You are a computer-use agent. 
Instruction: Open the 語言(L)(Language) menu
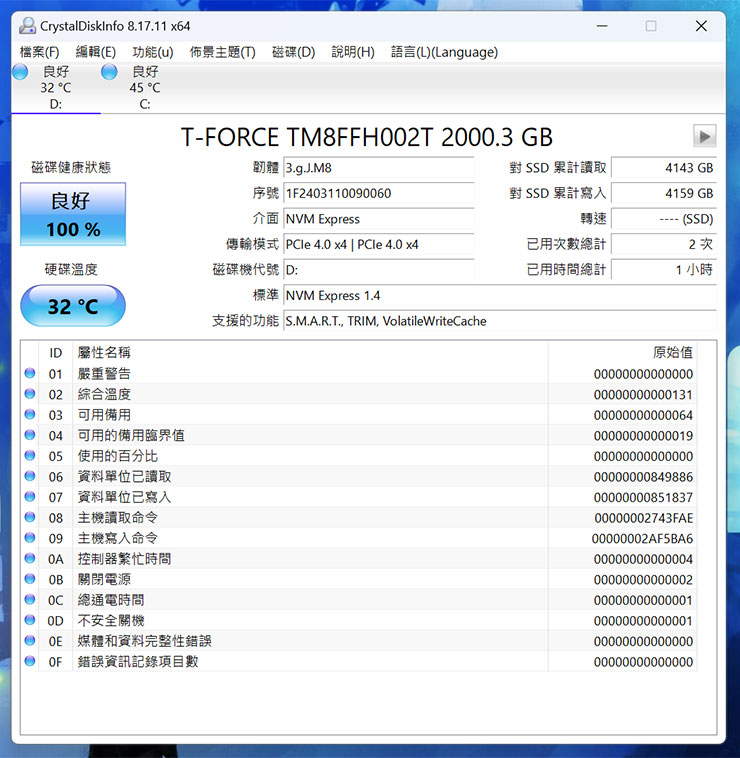pos(444,52)
